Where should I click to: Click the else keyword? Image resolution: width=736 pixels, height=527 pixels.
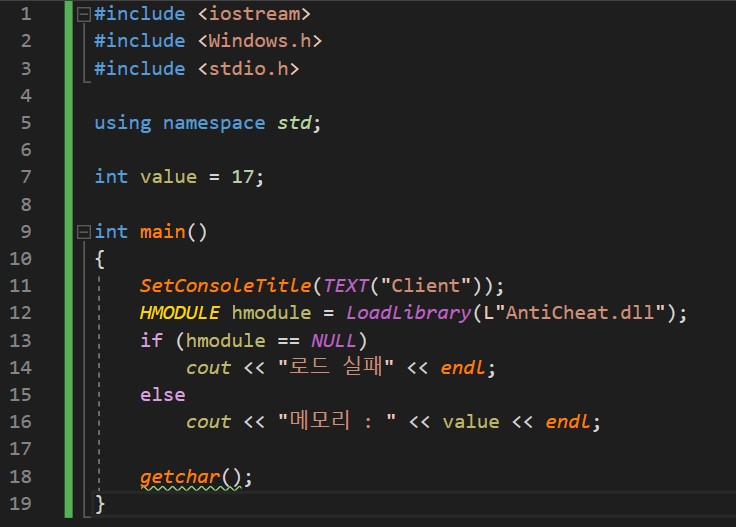pos(162,395)
